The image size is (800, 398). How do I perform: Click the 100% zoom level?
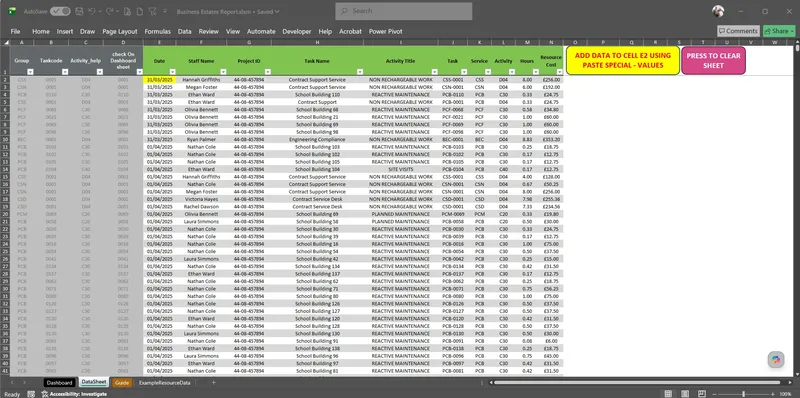(786, 394)
